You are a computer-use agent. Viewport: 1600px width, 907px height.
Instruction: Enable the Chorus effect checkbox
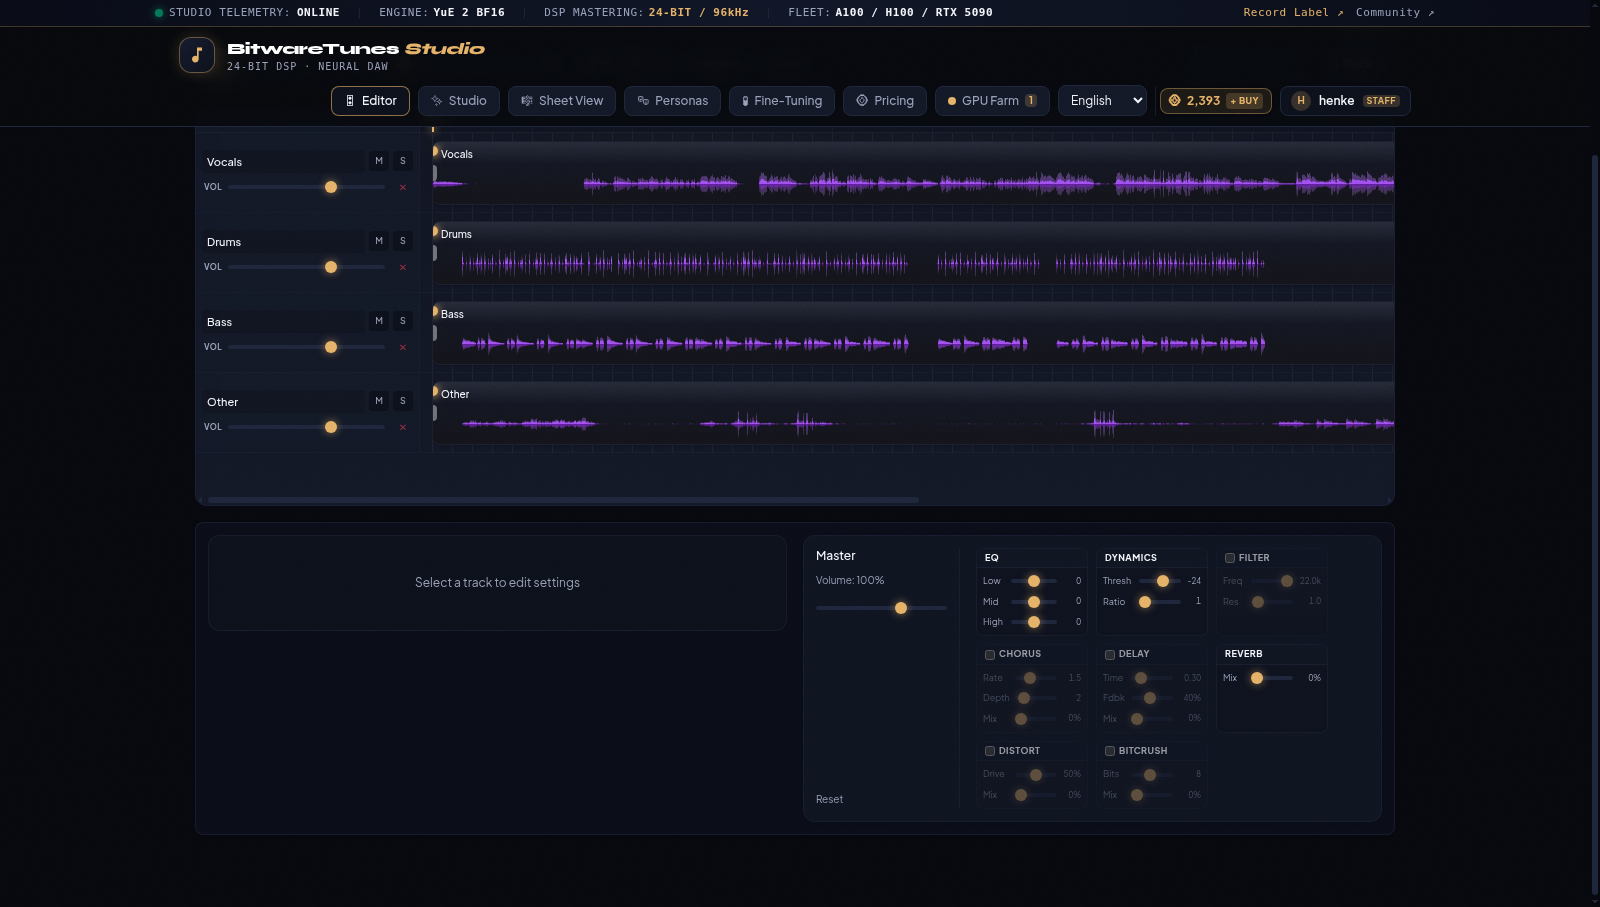pyautogui.click(x=990, y=655)
